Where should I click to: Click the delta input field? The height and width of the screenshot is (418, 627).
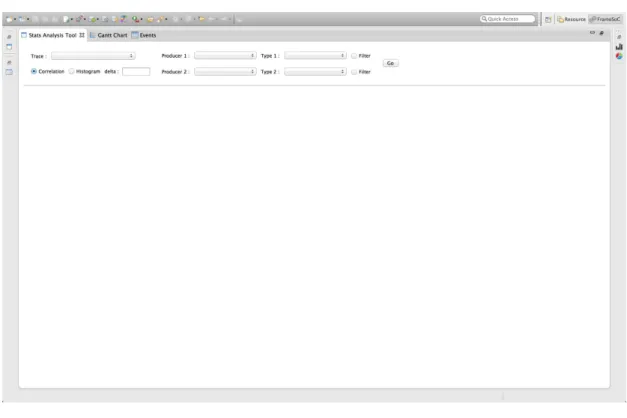[136, 72]
